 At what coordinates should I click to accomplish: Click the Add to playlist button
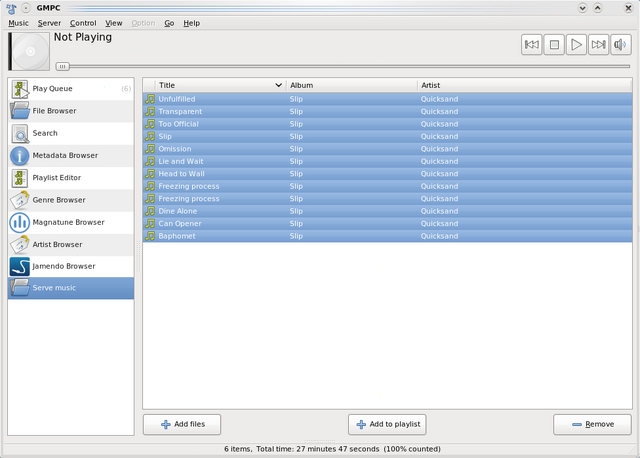pos(387,425)
